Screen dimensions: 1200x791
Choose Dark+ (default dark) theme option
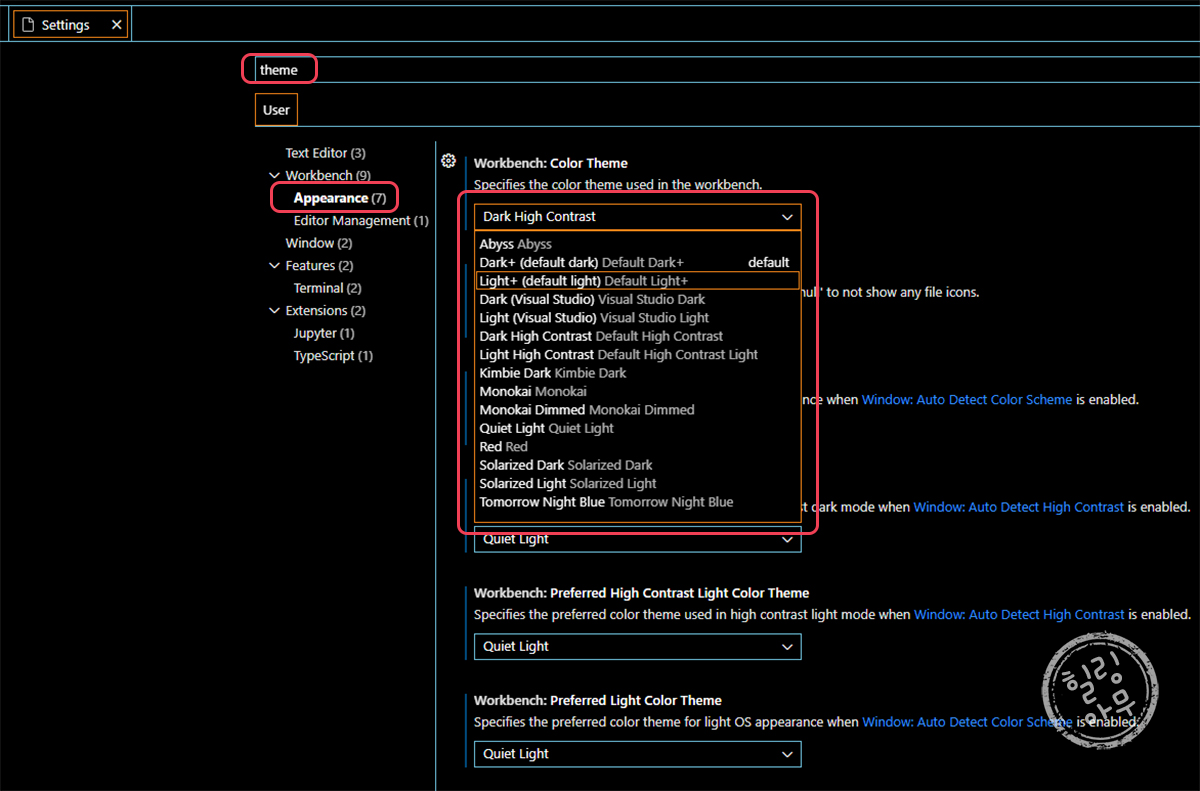(x=638, y=262)
